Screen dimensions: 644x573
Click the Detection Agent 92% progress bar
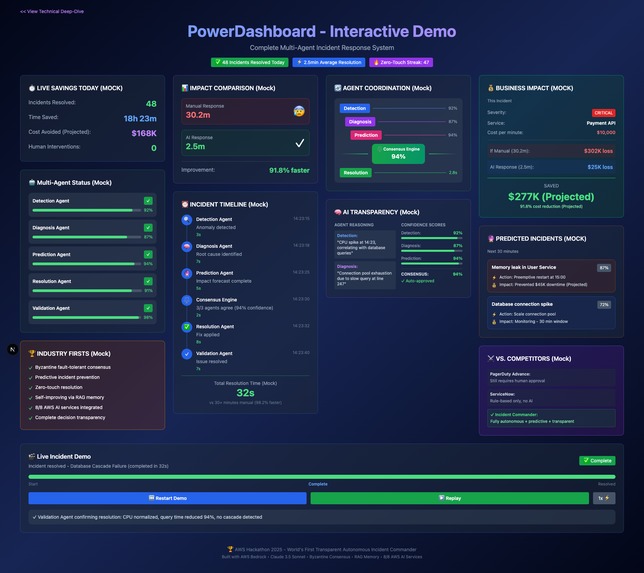pos(86,210)
